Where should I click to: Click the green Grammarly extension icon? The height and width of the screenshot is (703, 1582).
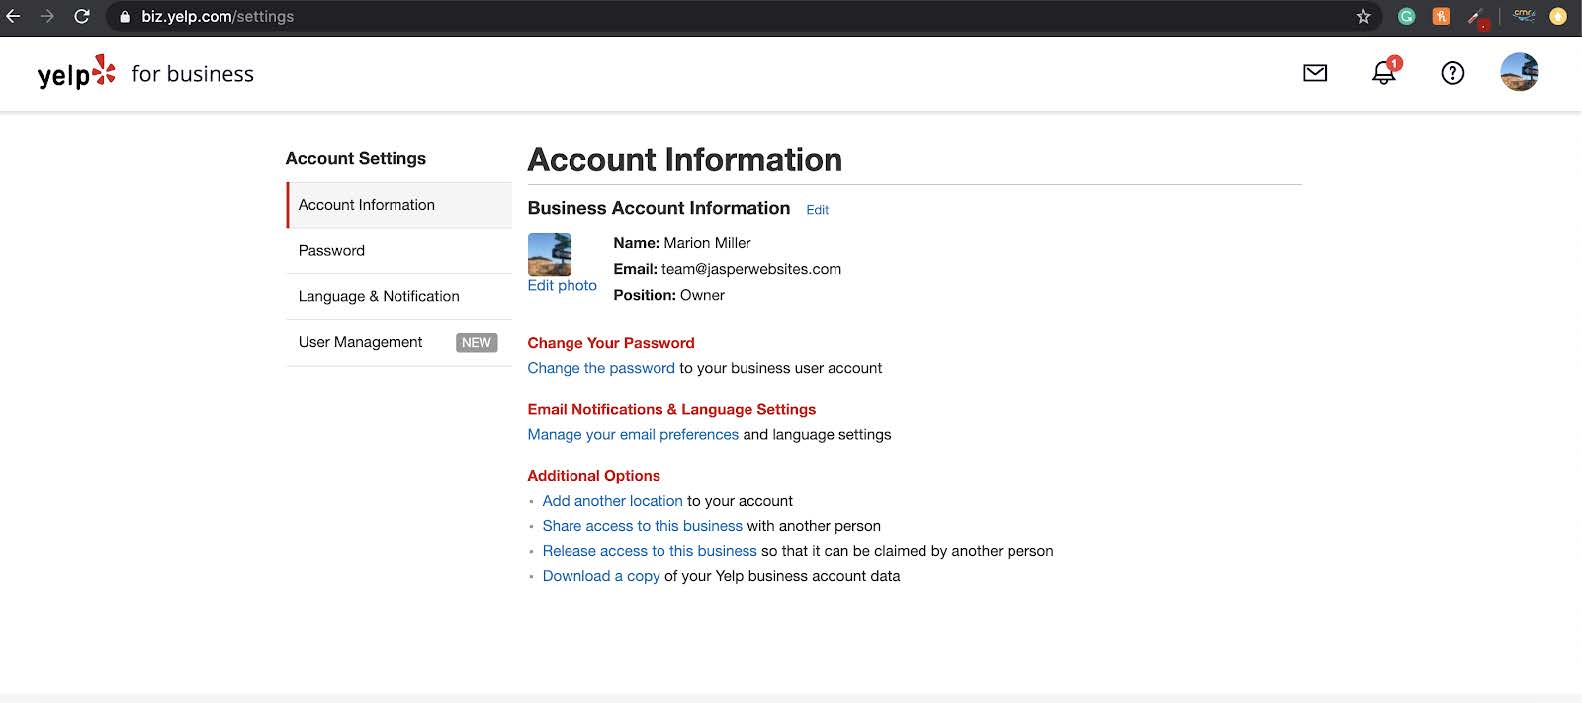(1406, 16)
